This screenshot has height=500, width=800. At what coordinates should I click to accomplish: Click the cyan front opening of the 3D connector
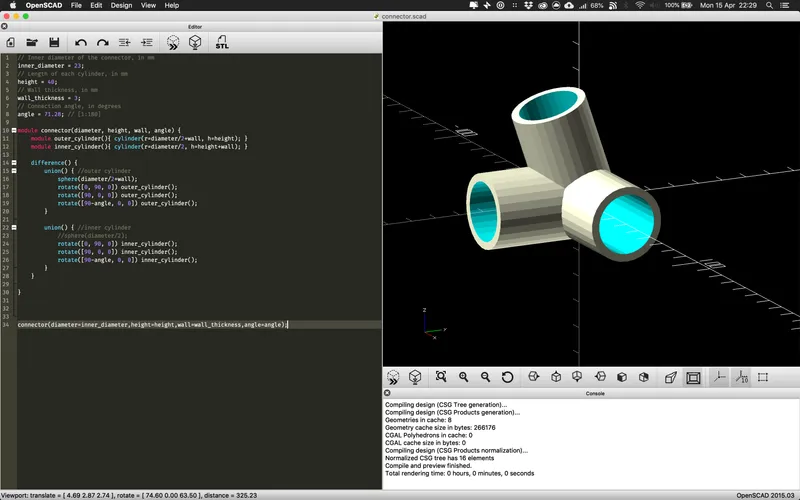point(627,224)
